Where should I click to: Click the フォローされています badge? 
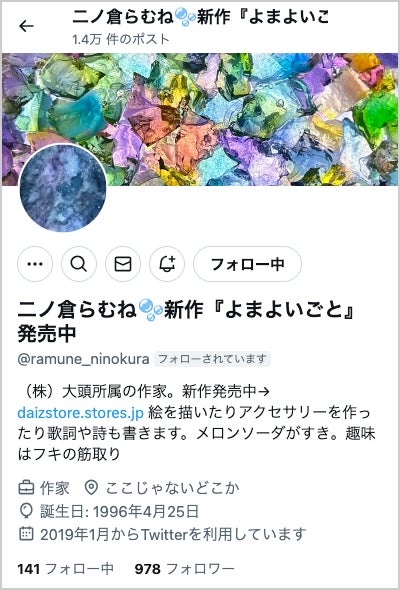pyautogui.click(x=213, y=359)
